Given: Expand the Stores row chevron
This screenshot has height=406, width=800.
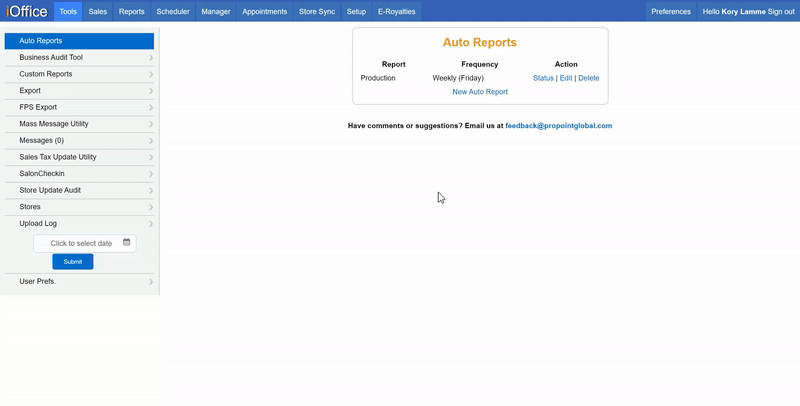Looking at the screenshot, I should 151,207.
